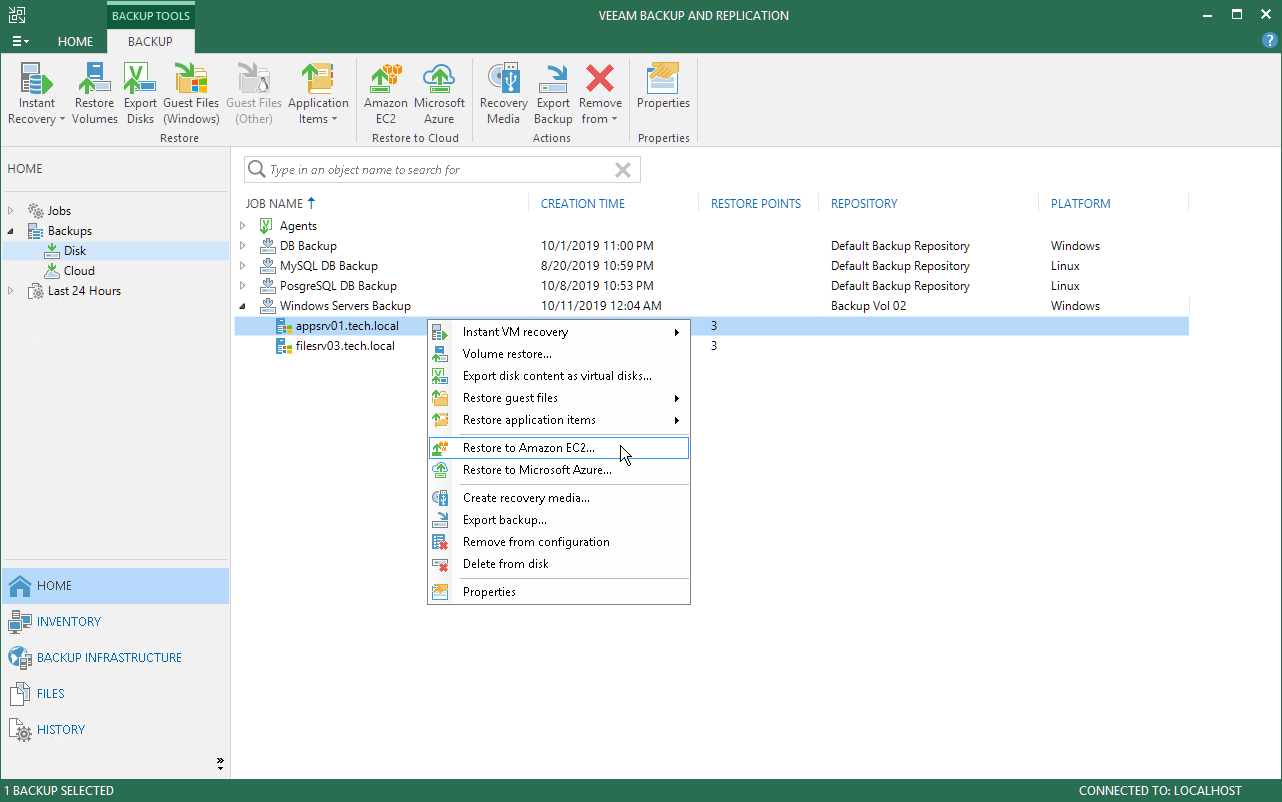Open the Application Items ribbon button
The height and width of the screenshot is (802, 1282).
(x=318, y=94)
